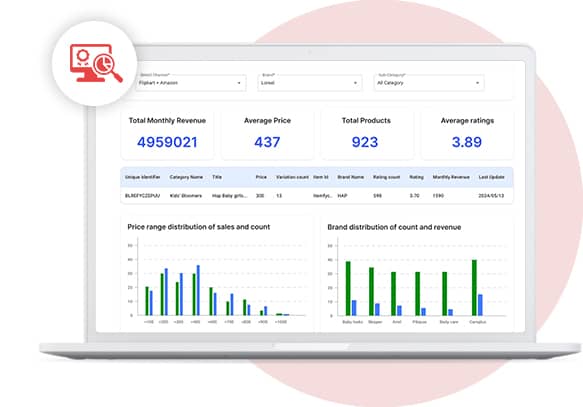583x407 pixels.
Task: Click the 2024/05/13 last update cell
Action: pos(491,196)
